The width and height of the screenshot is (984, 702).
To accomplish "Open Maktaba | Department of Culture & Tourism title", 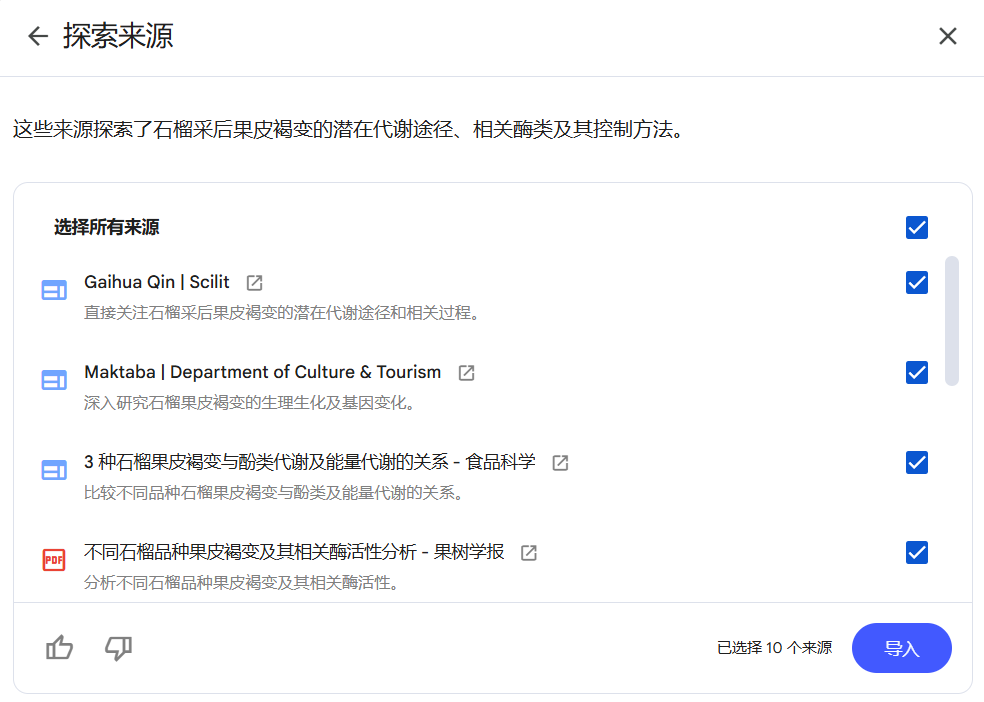I will pyautogui.click(x=263, y=372).
